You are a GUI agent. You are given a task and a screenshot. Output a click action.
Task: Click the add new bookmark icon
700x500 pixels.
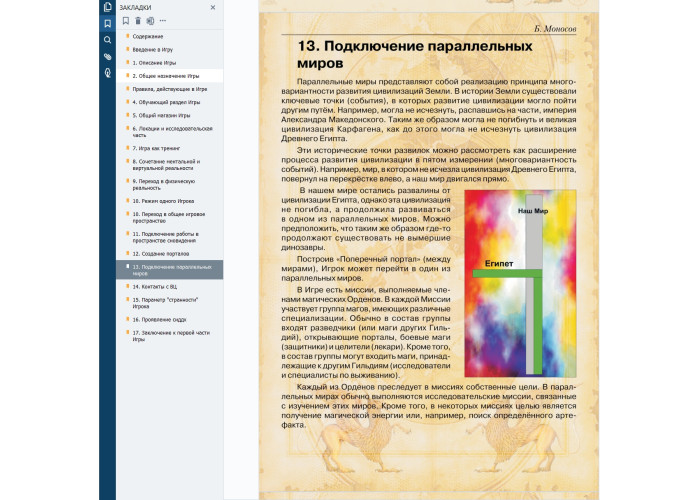(126, 20)
